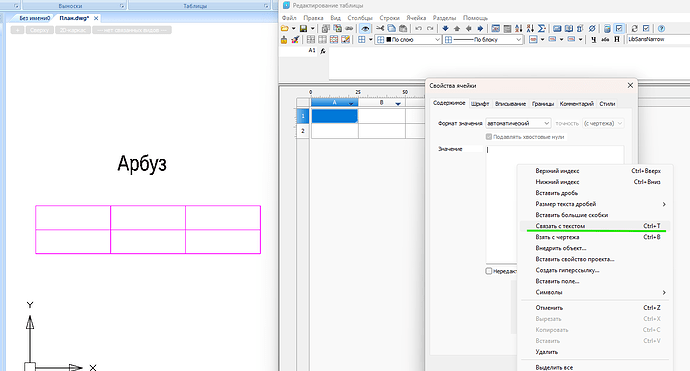Undo the last action in the table editor
Viewport: 690px width, 371px height.
pyautogui.click(x=418, y=29)
